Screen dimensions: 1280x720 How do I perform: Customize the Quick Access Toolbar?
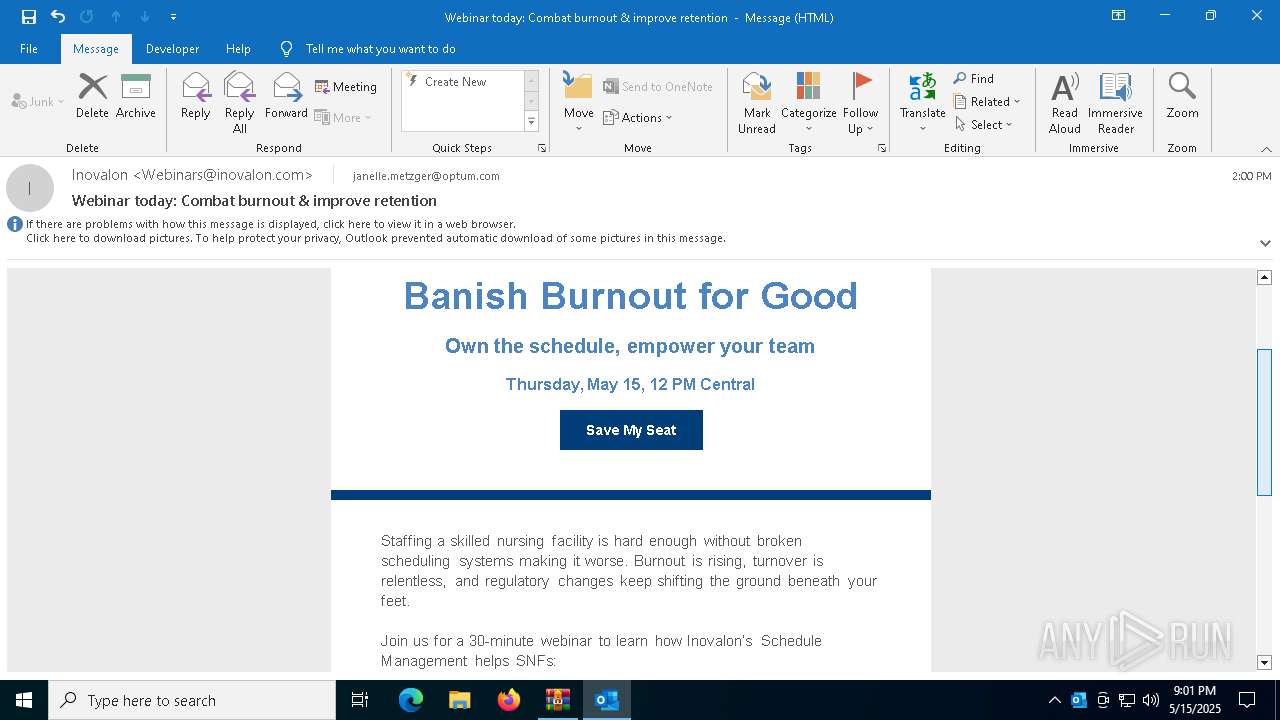[173, 17]
